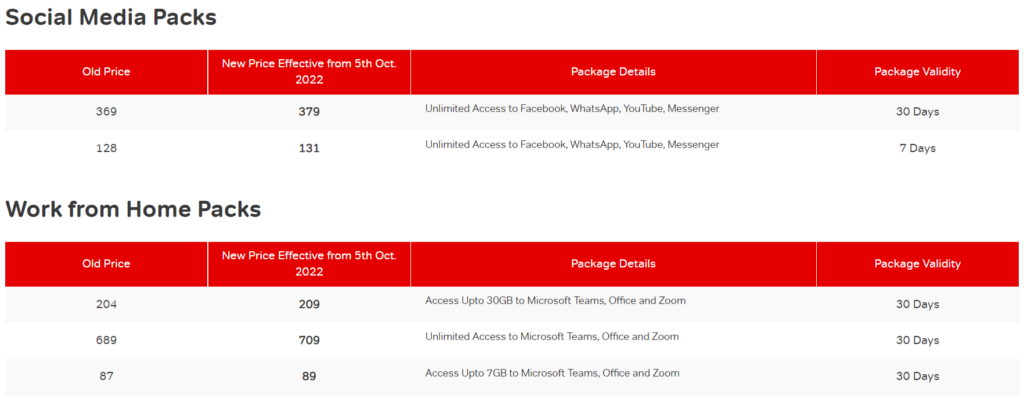The width and height of the screenshot is (1024, 409).
Task: Click new price 209 cell
Action: tap(309, 304)
